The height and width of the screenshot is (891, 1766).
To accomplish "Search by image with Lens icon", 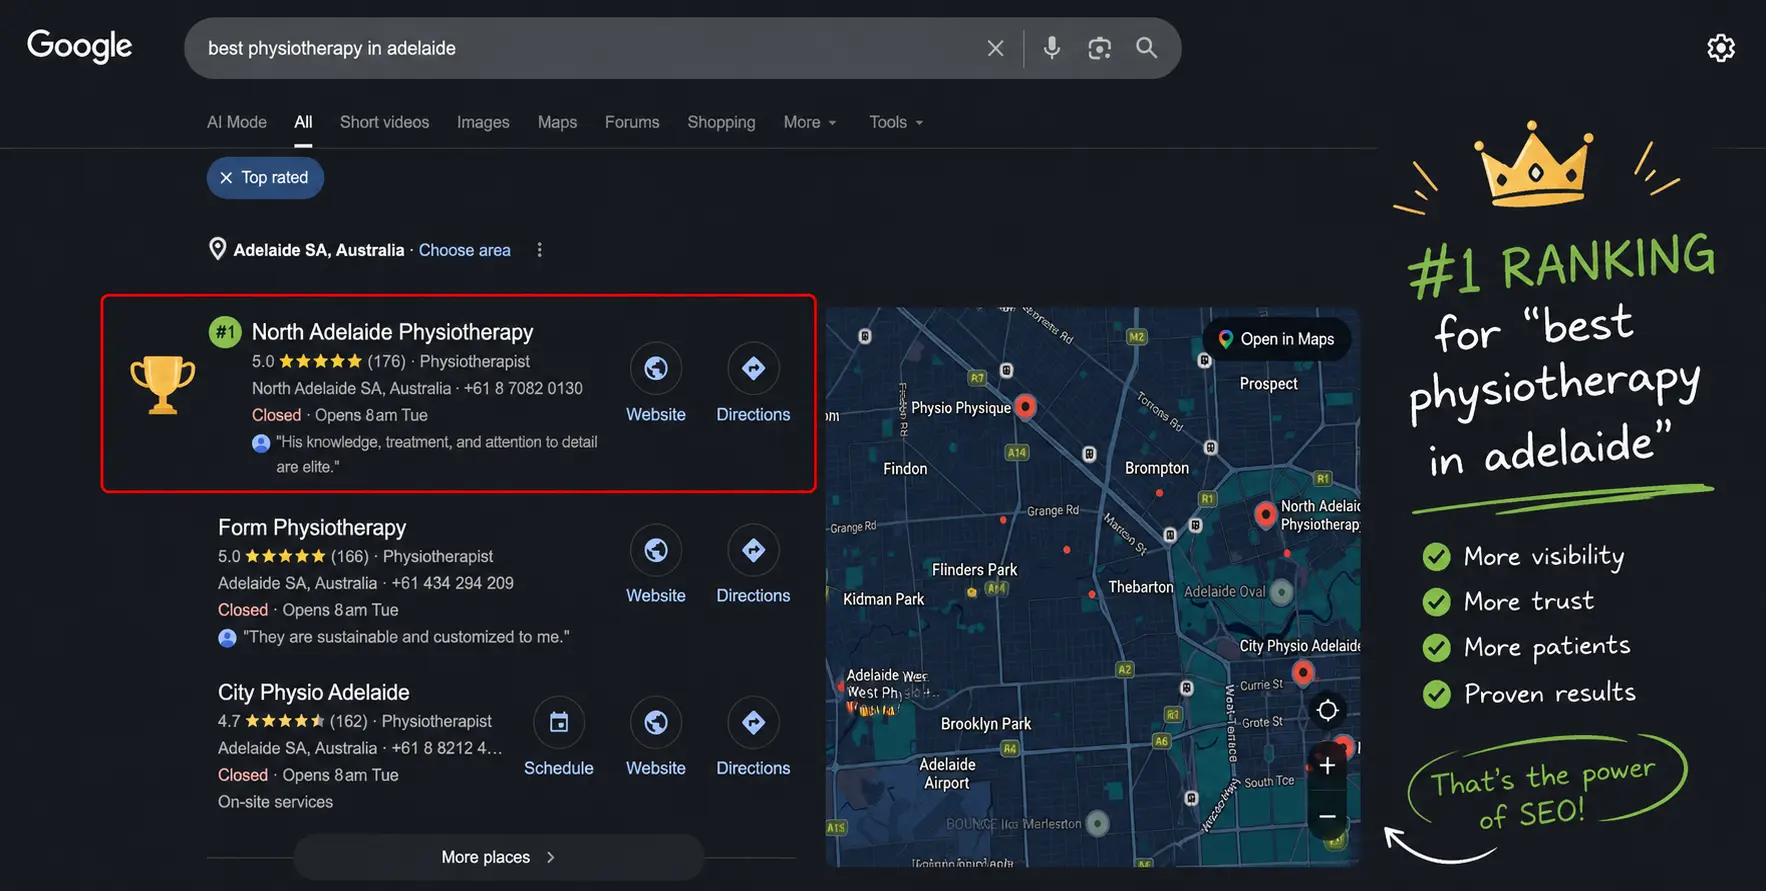I will 1099,48.
